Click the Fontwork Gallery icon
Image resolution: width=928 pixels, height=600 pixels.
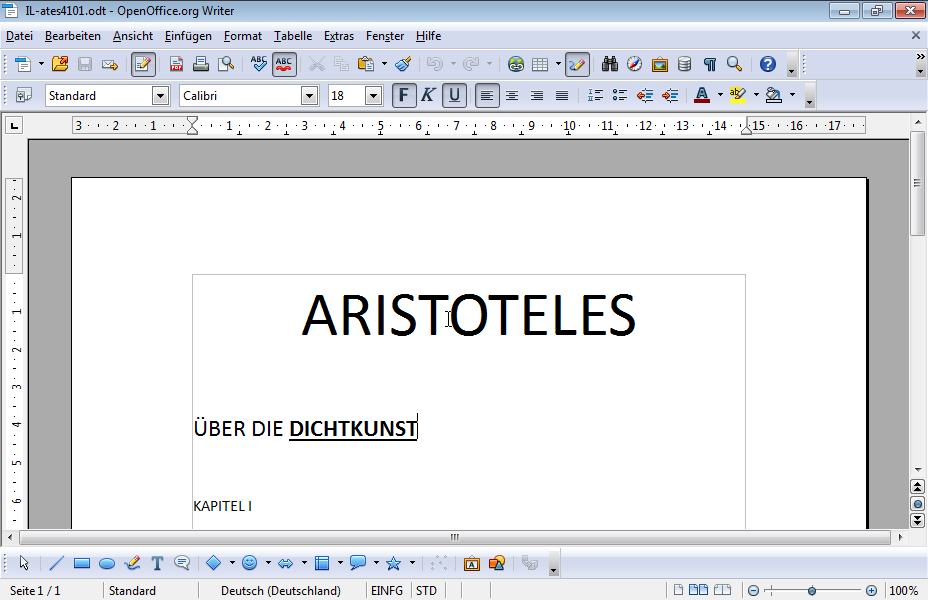coord(472,563)
